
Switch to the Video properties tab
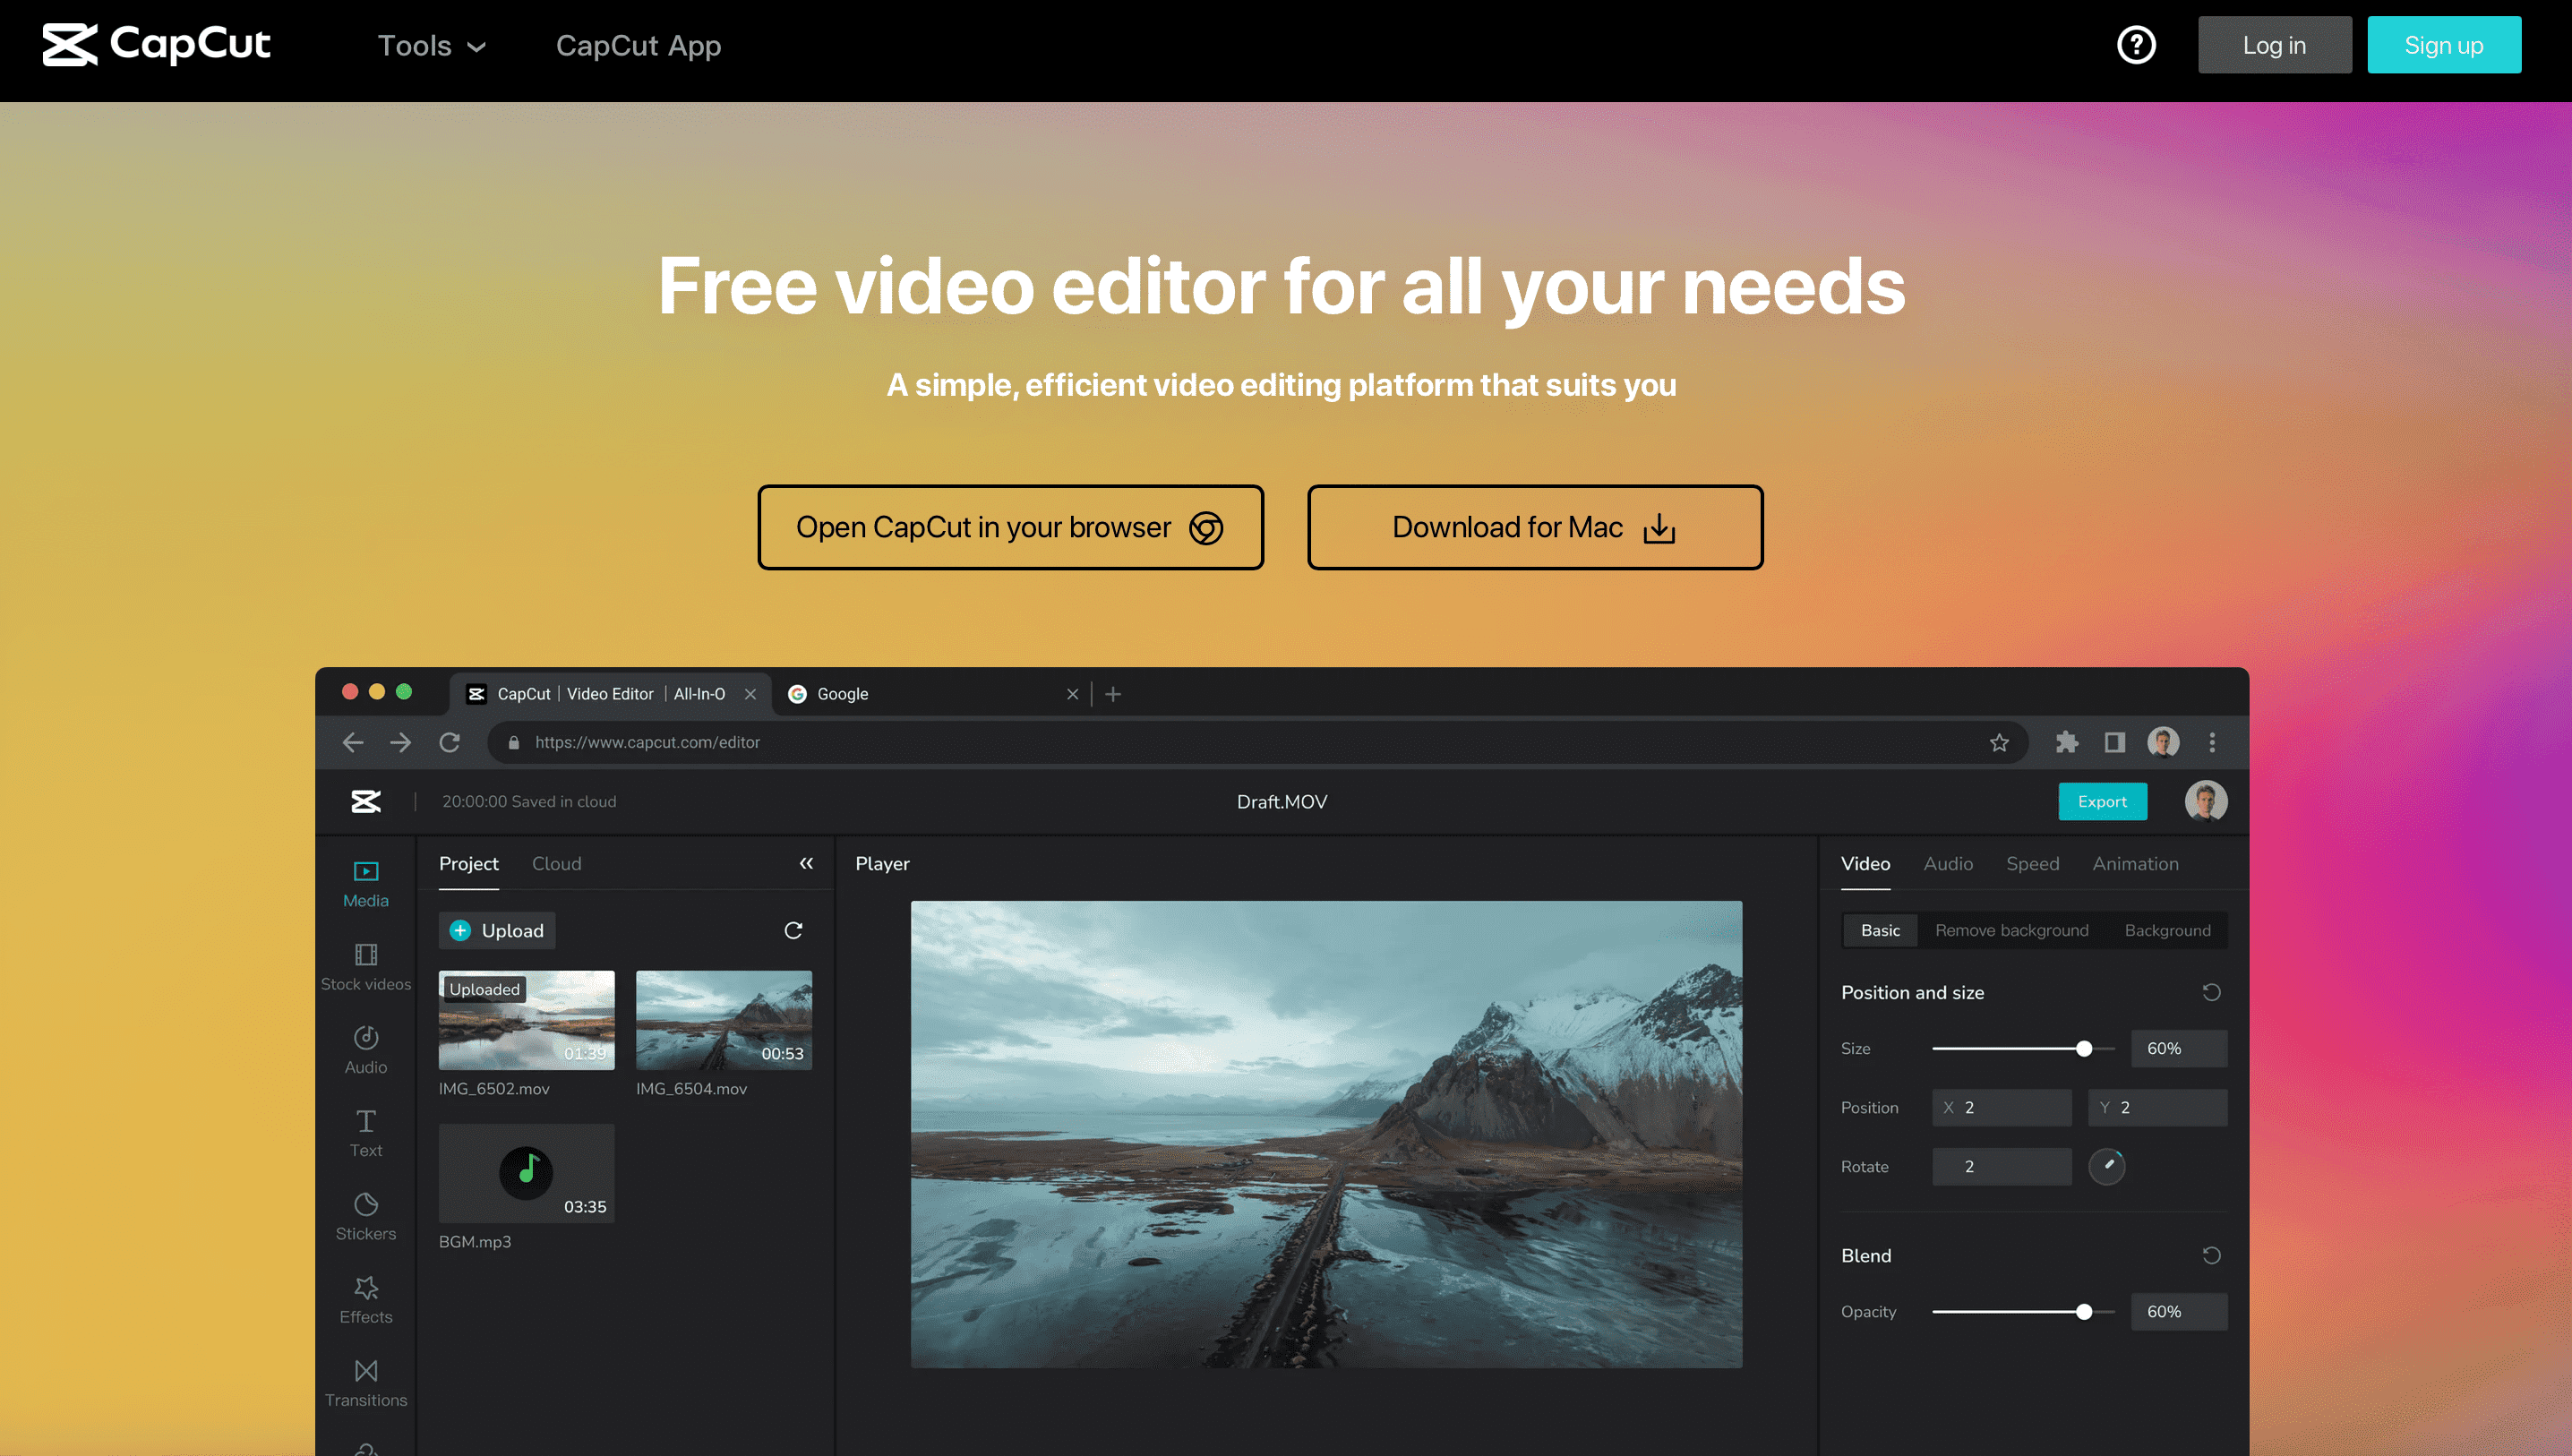1865,863
